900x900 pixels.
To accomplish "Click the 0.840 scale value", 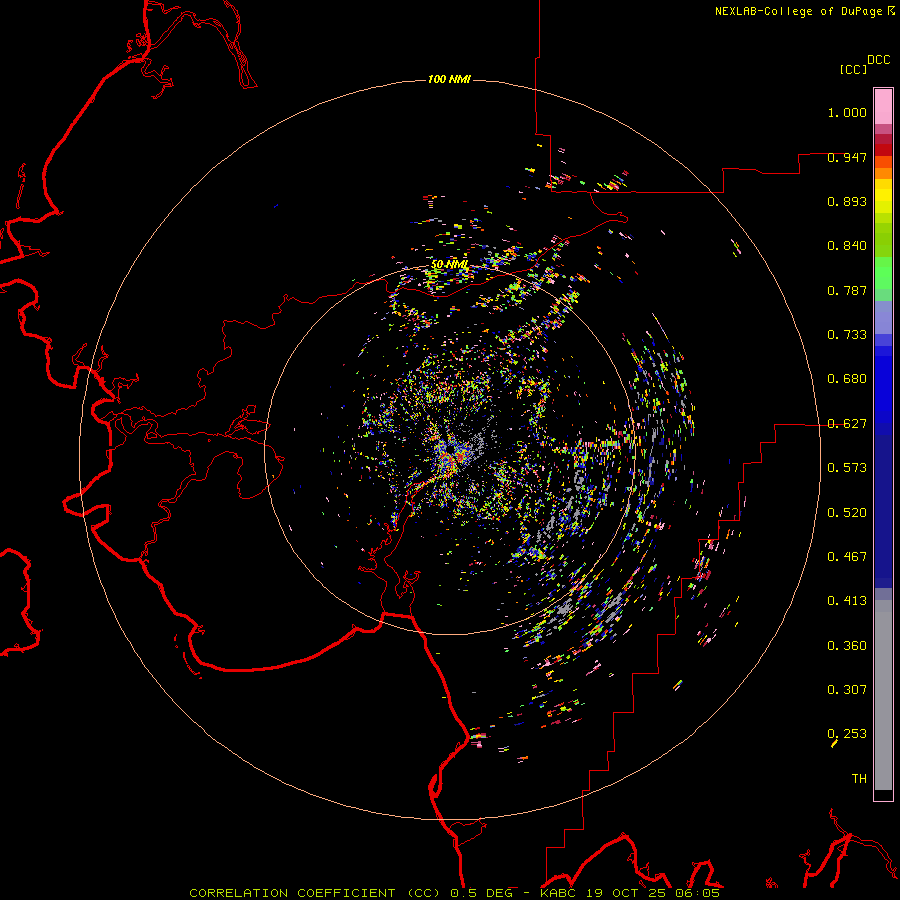I will coord(847,246).
